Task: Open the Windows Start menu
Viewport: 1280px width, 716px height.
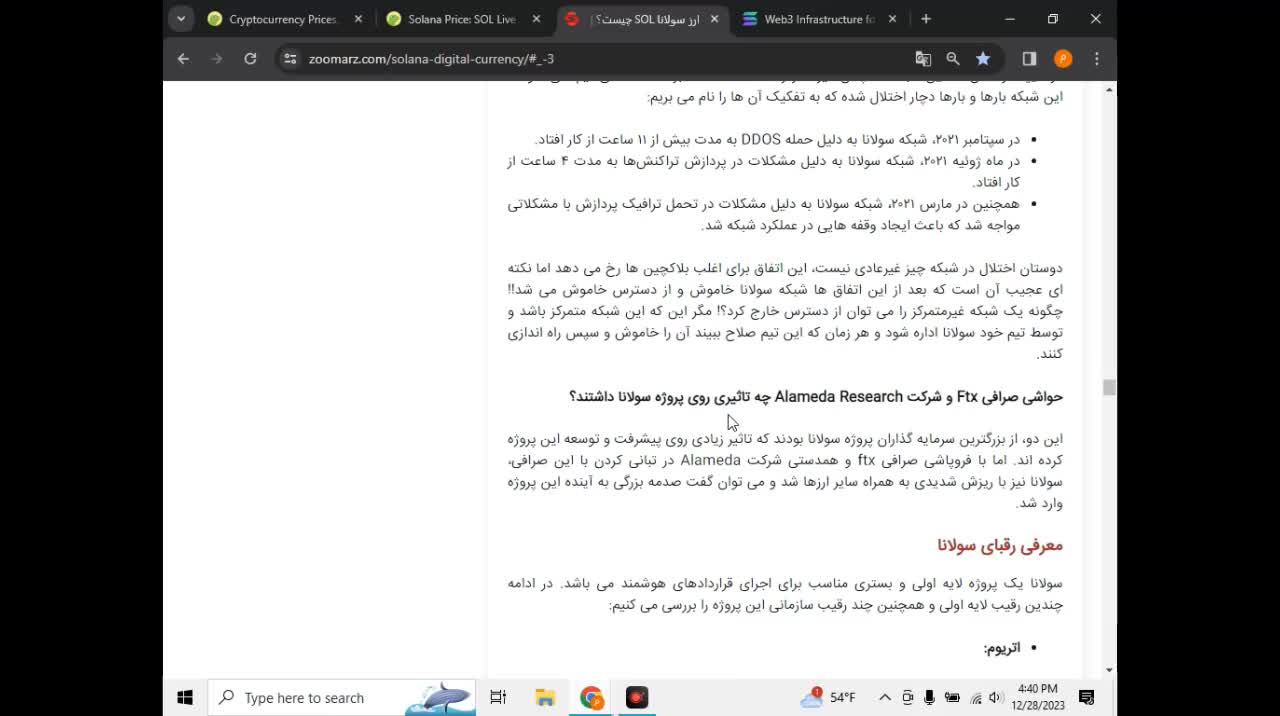Action: [185, 697]
